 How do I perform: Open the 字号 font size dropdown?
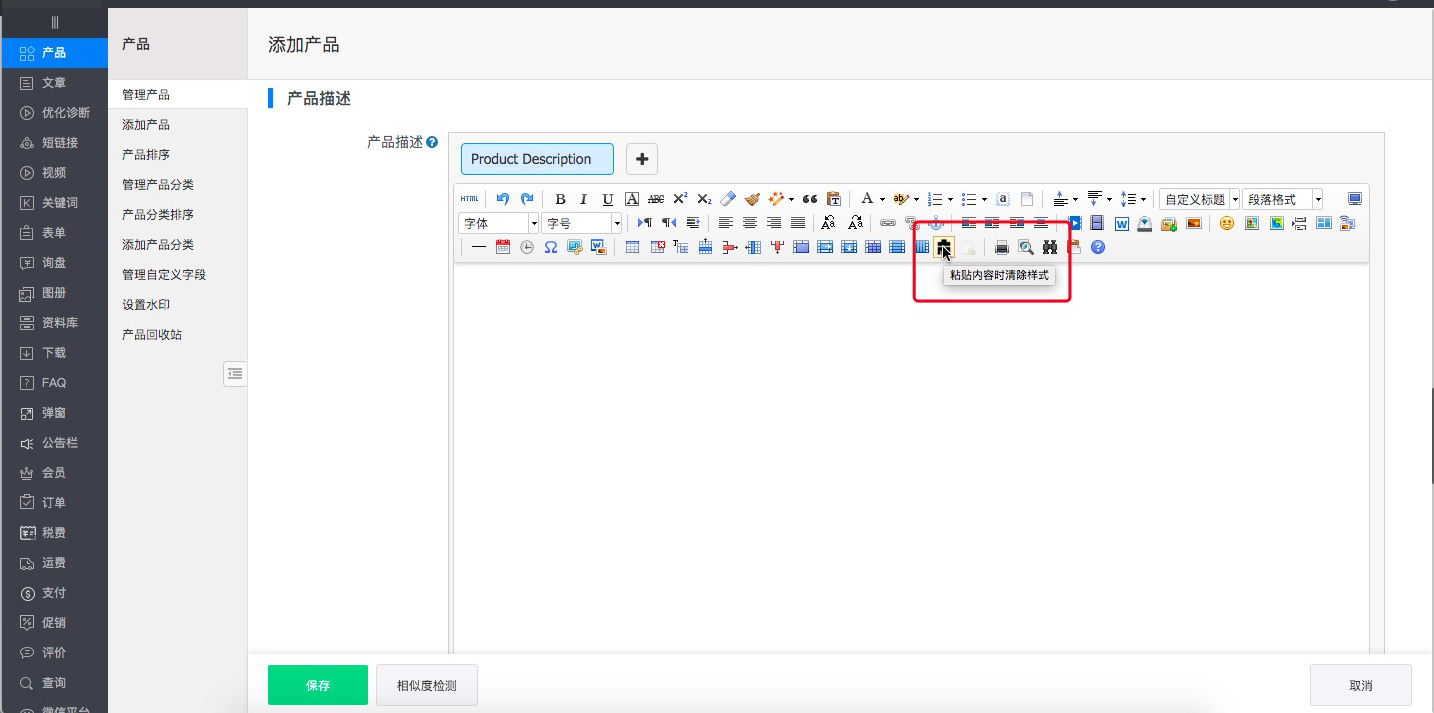(x=582, y=223)
